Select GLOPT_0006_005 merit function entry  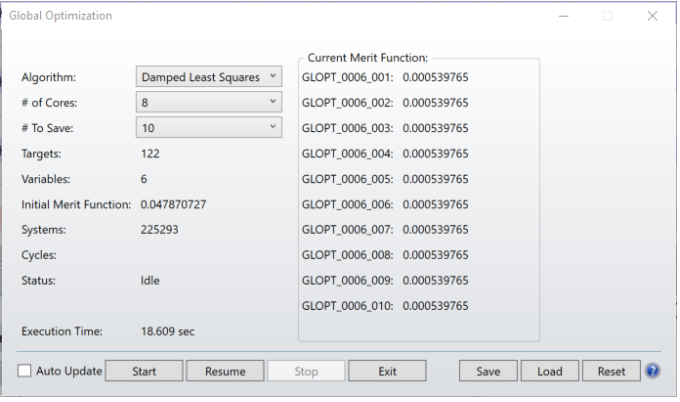click(x=385, y=179)
